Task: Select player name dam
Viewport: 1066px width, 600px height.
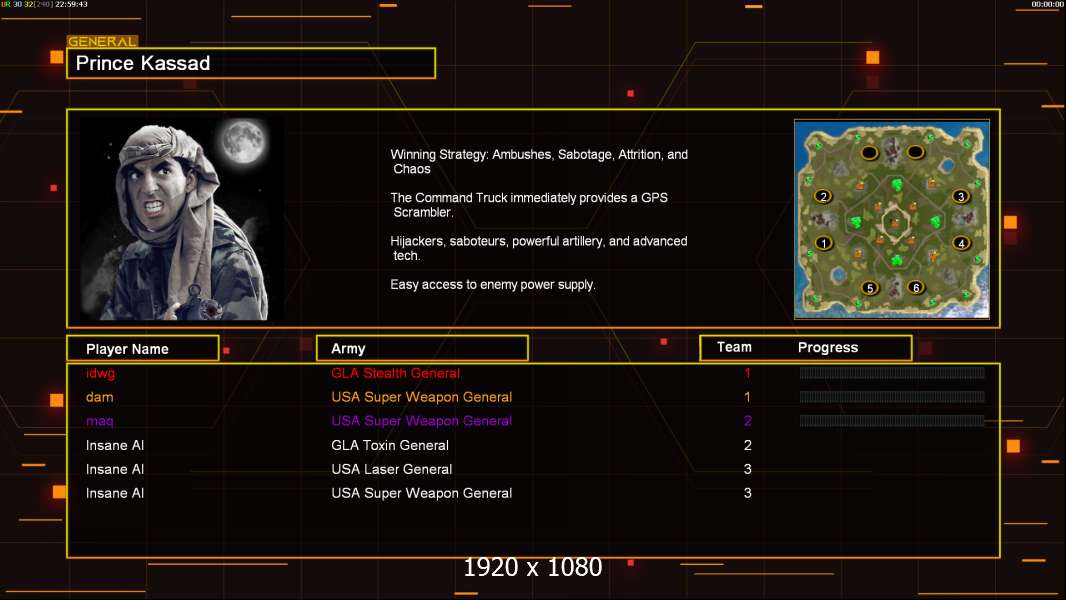Action: tap(99, 397)
